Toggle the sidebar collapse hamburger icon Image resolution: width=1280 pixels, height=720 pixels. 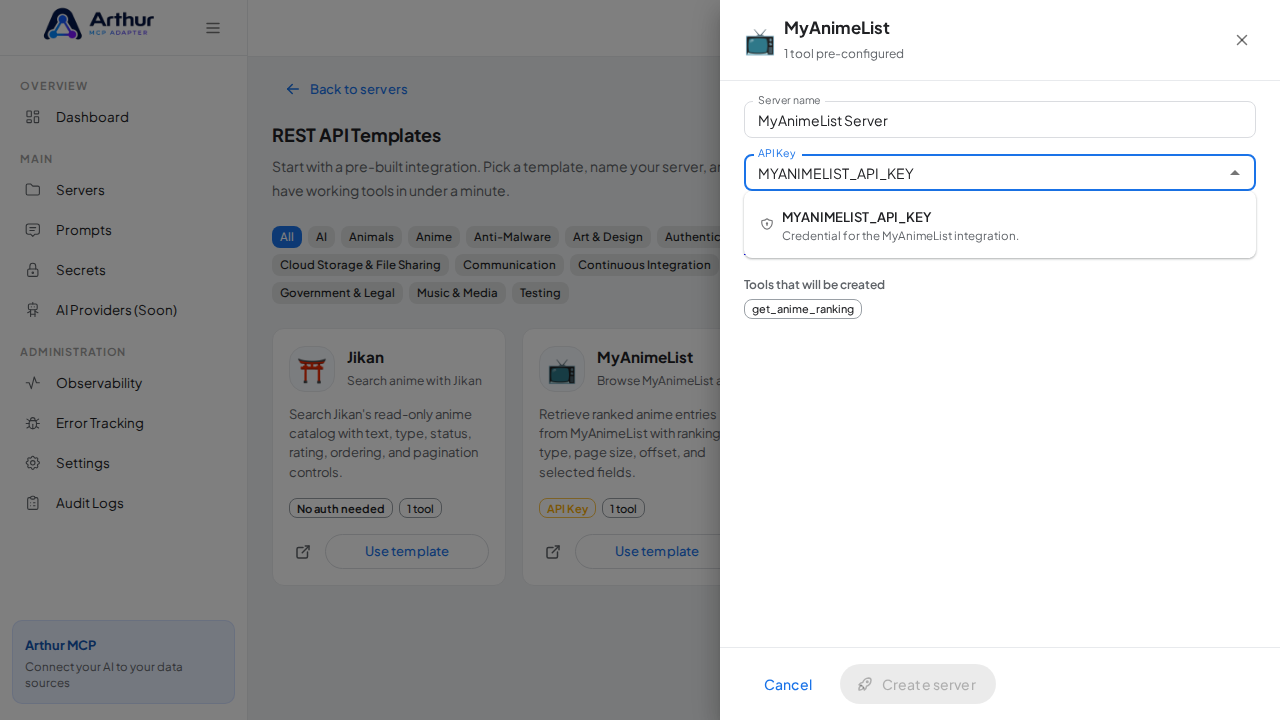213,28
